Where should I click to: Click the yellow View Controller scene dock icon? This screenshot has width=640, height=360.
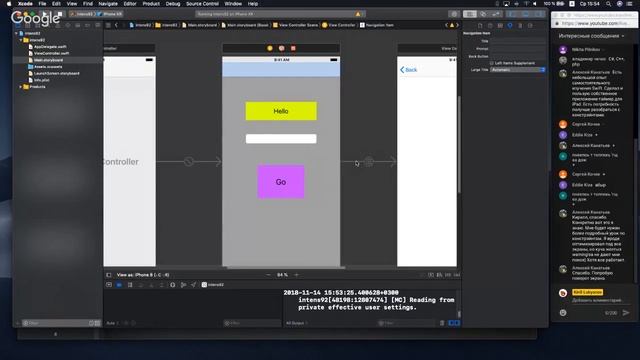coord(269,48)
